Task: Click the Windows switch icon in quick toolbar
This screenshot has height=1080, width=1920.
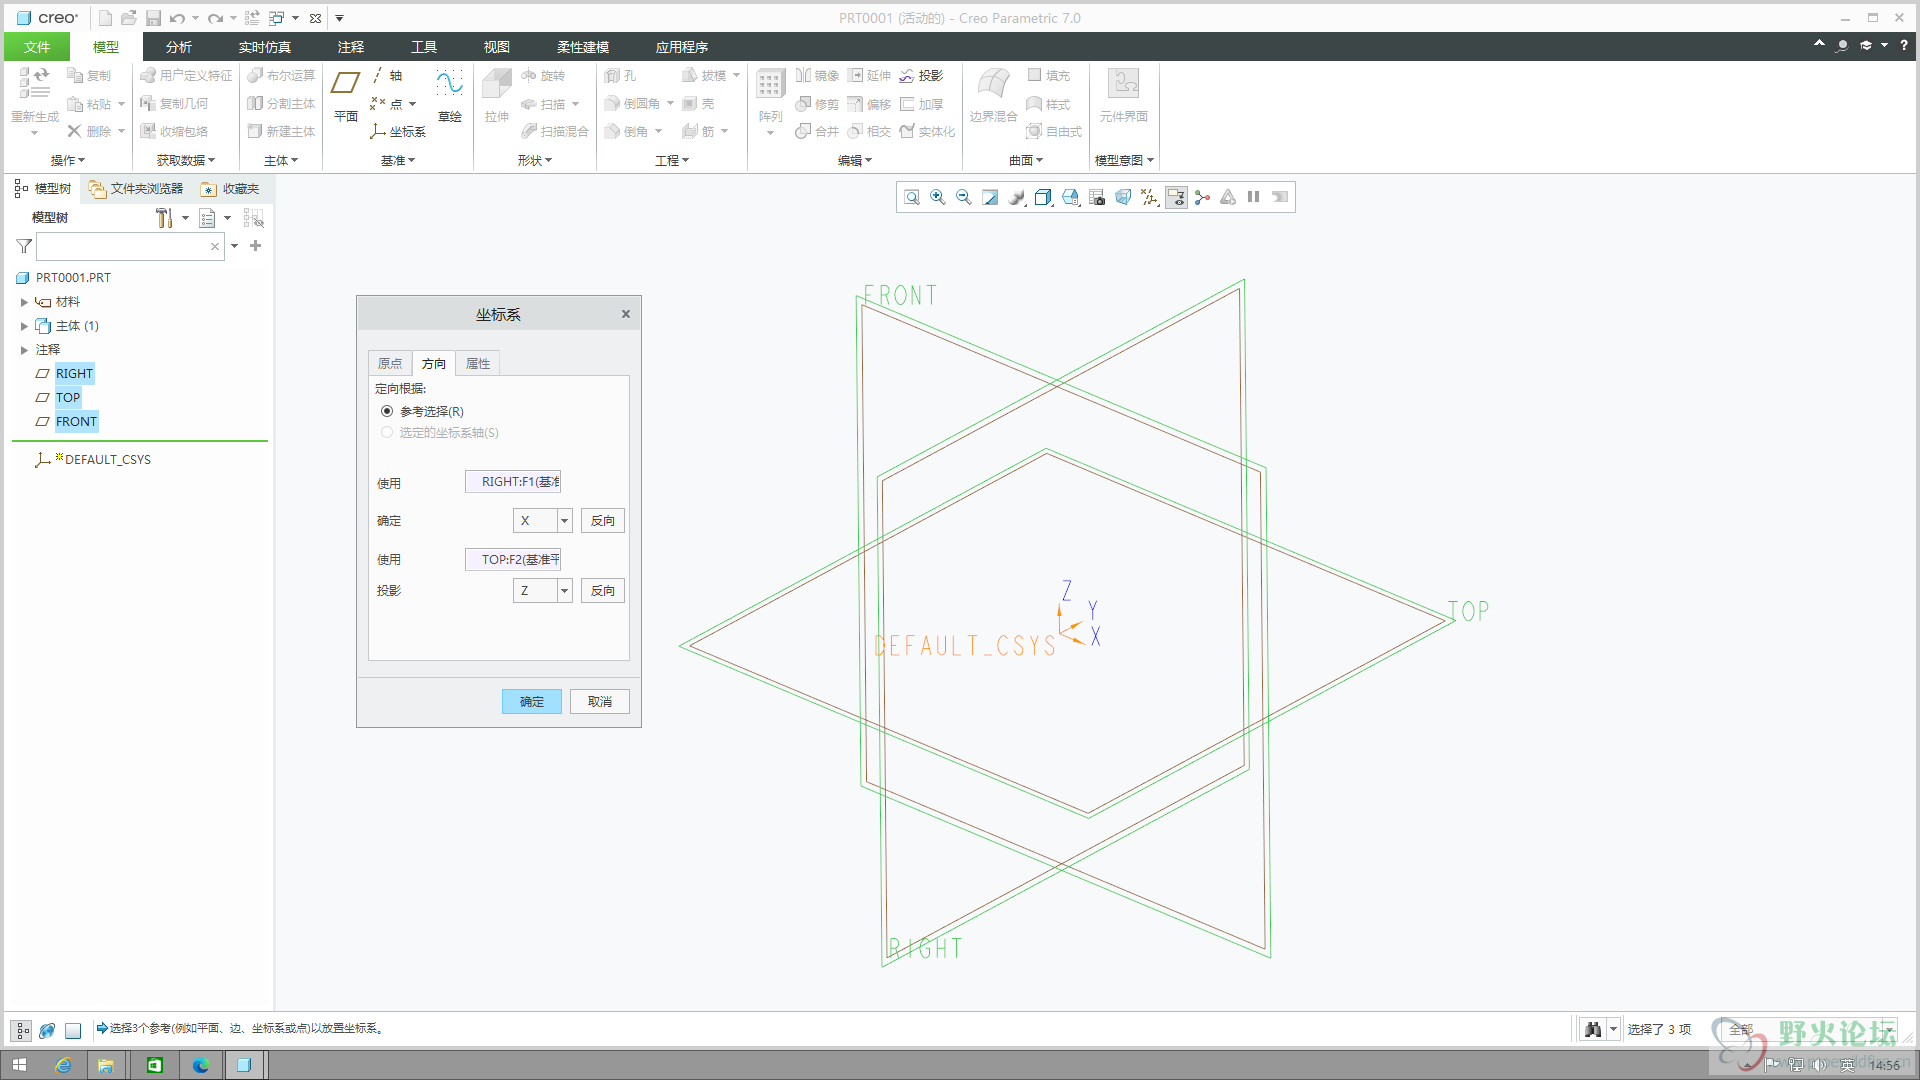Action: (x=277, y=18)
